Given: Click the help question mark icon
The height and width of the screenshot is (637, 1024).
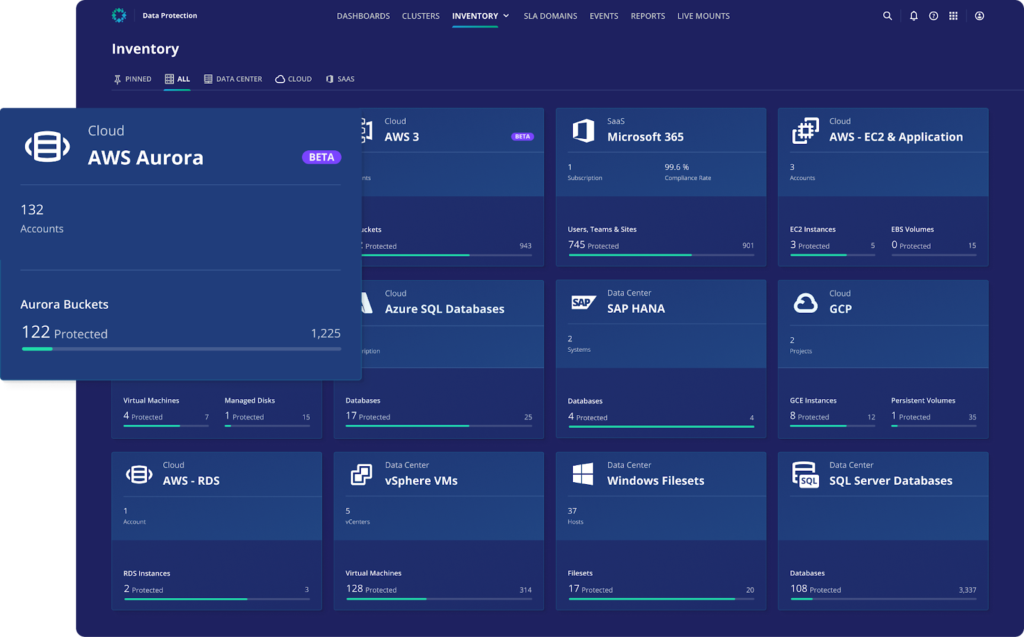Looking at the screenshot, I should point(935,16).
